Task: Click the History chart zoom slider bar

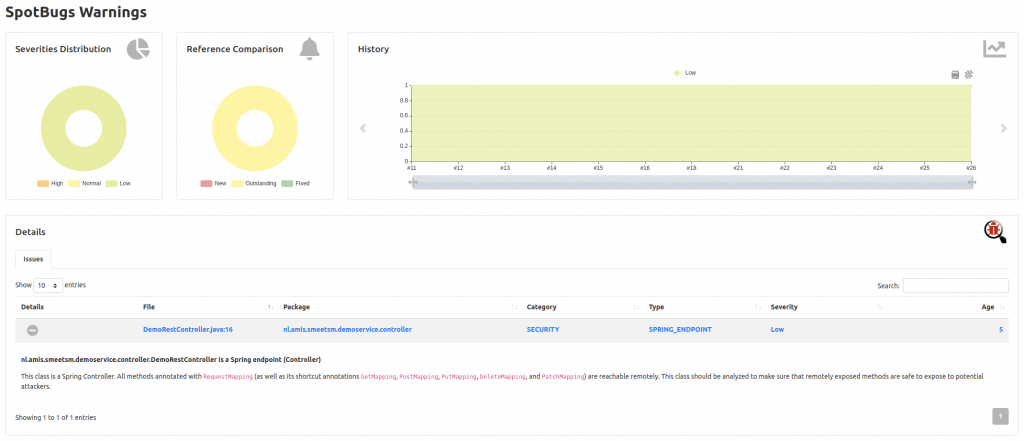Action: [x=692, y=183]
